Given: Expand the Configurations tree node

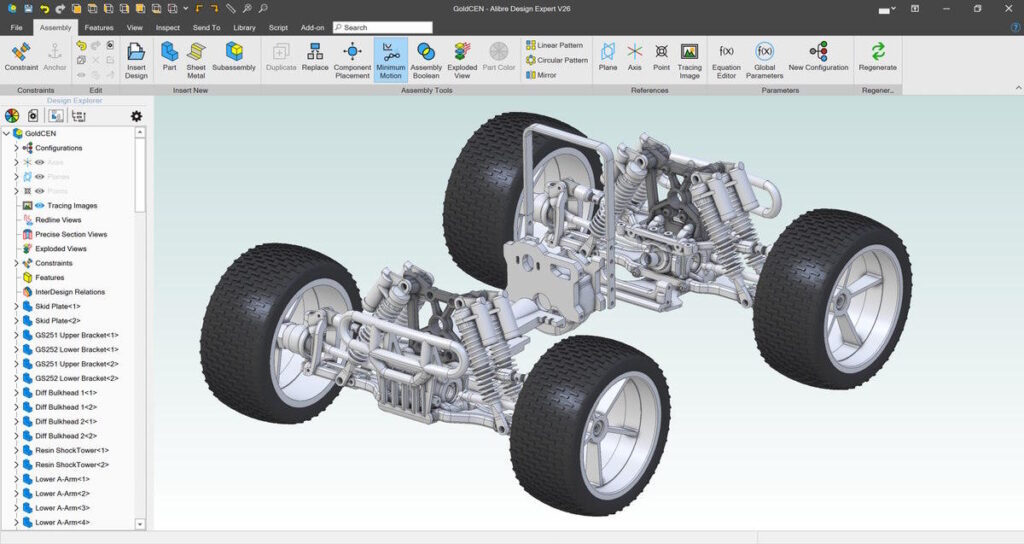Looking at the screenshot, I should [16, 148].
